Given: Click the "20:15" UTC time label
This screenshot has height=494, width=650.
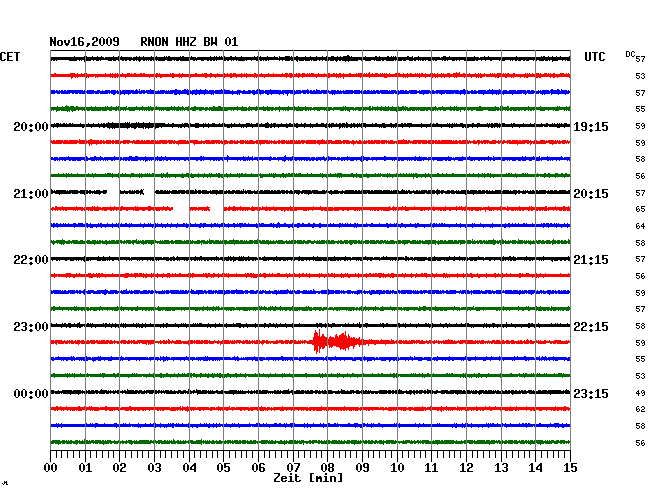Looking at the screenshot, I should pos(591,194).
